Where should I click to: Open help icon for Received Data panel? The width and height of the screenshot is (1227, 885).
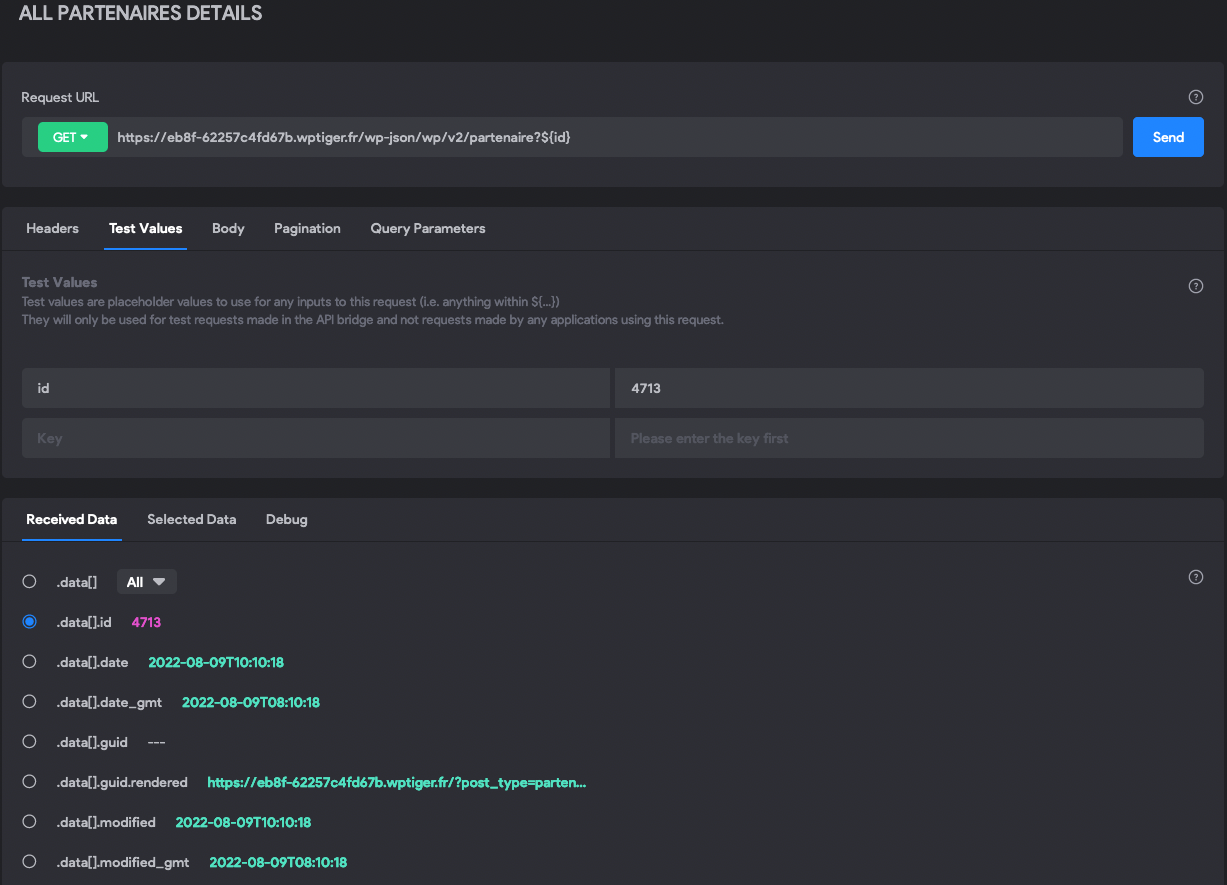click(1195, 577)
